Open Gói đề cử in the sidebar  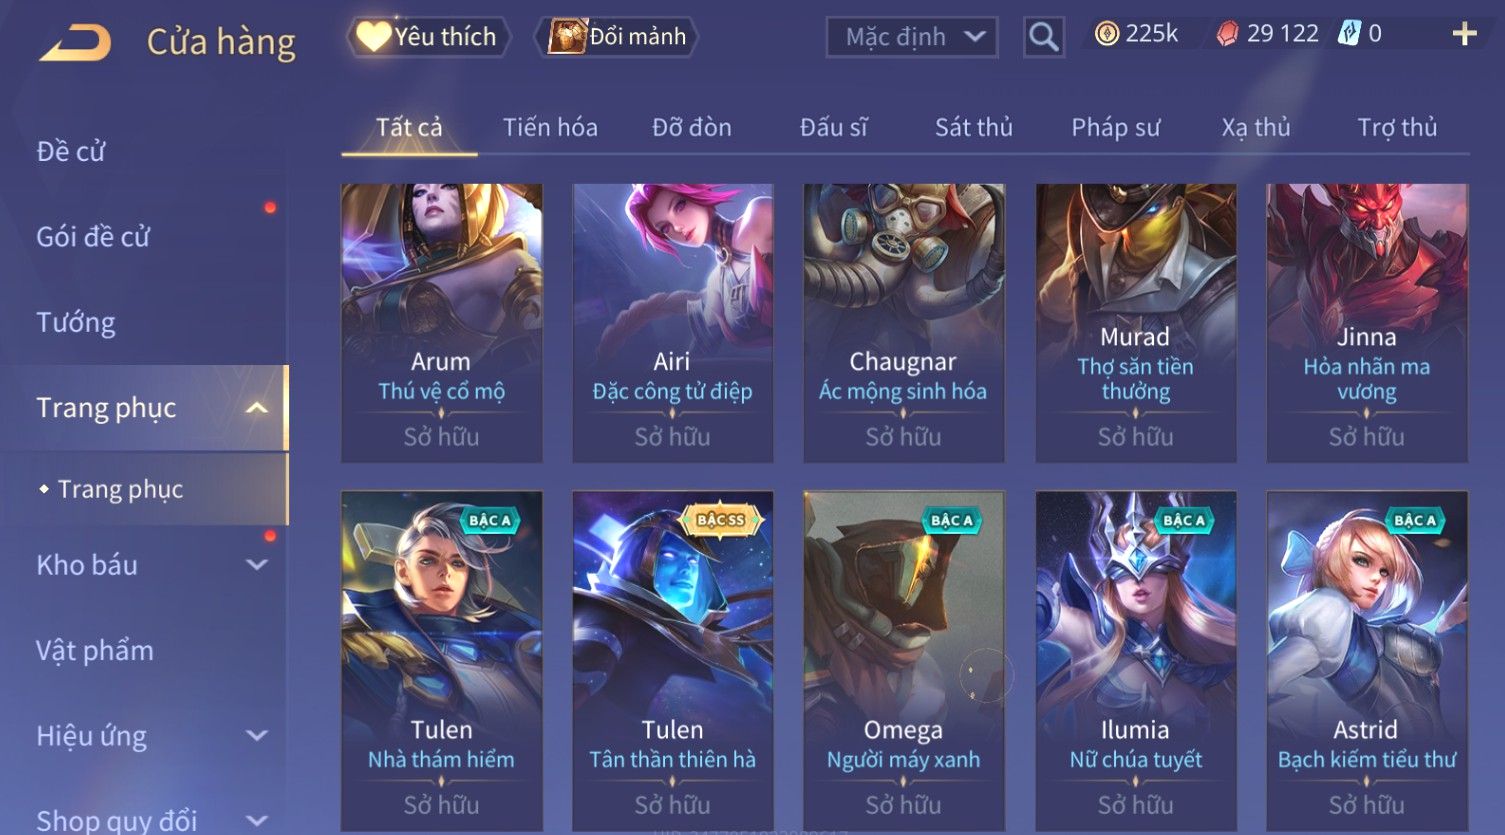(93, 237)
